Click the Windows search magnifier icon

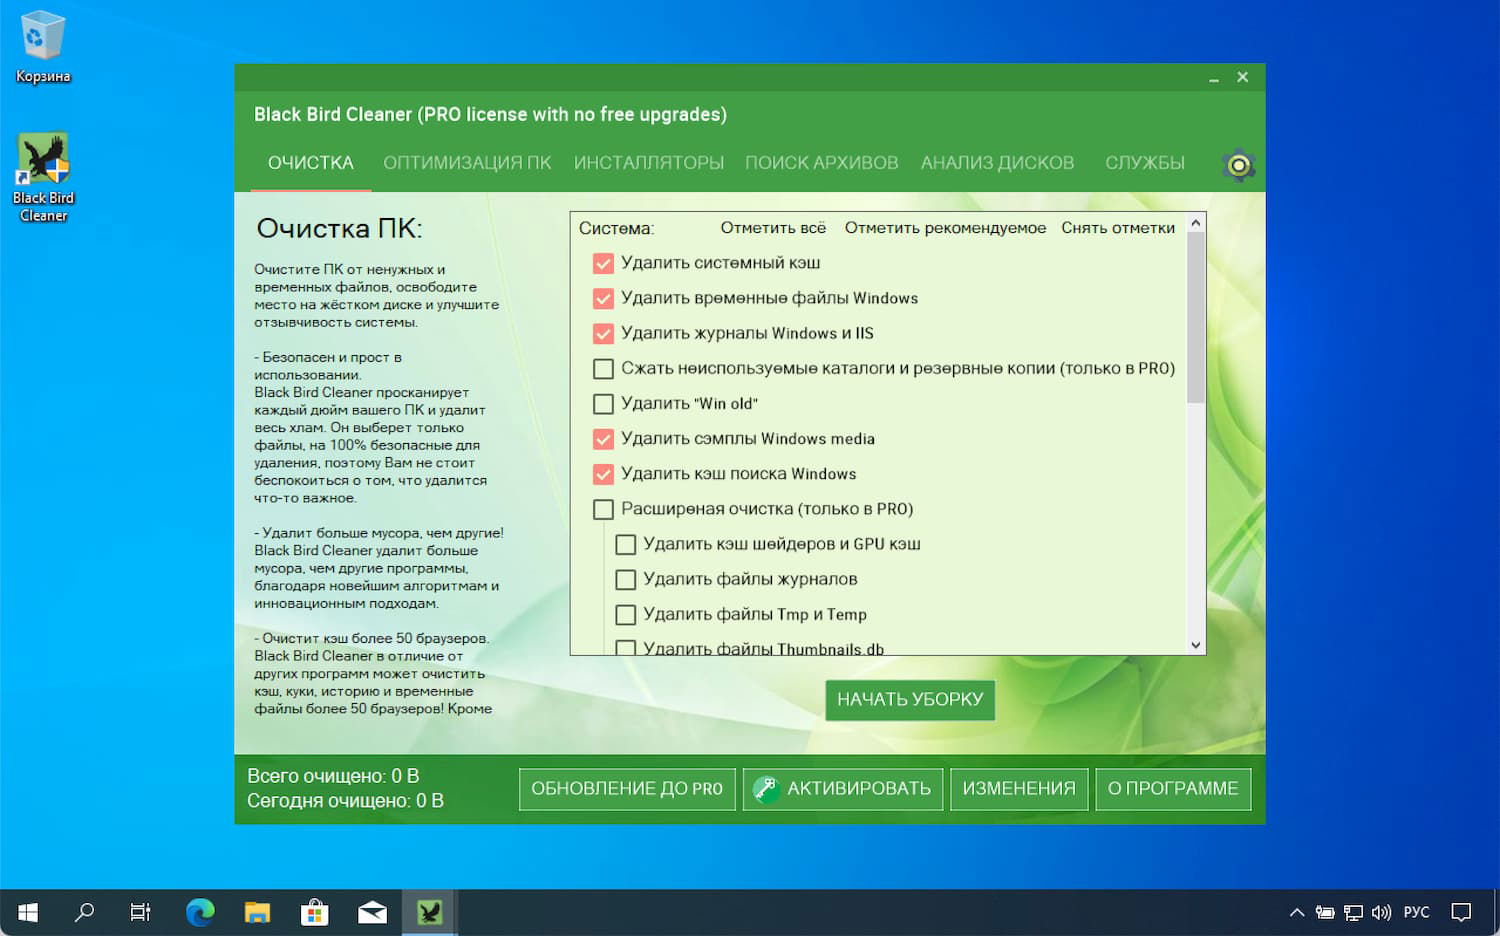point(85,912)
